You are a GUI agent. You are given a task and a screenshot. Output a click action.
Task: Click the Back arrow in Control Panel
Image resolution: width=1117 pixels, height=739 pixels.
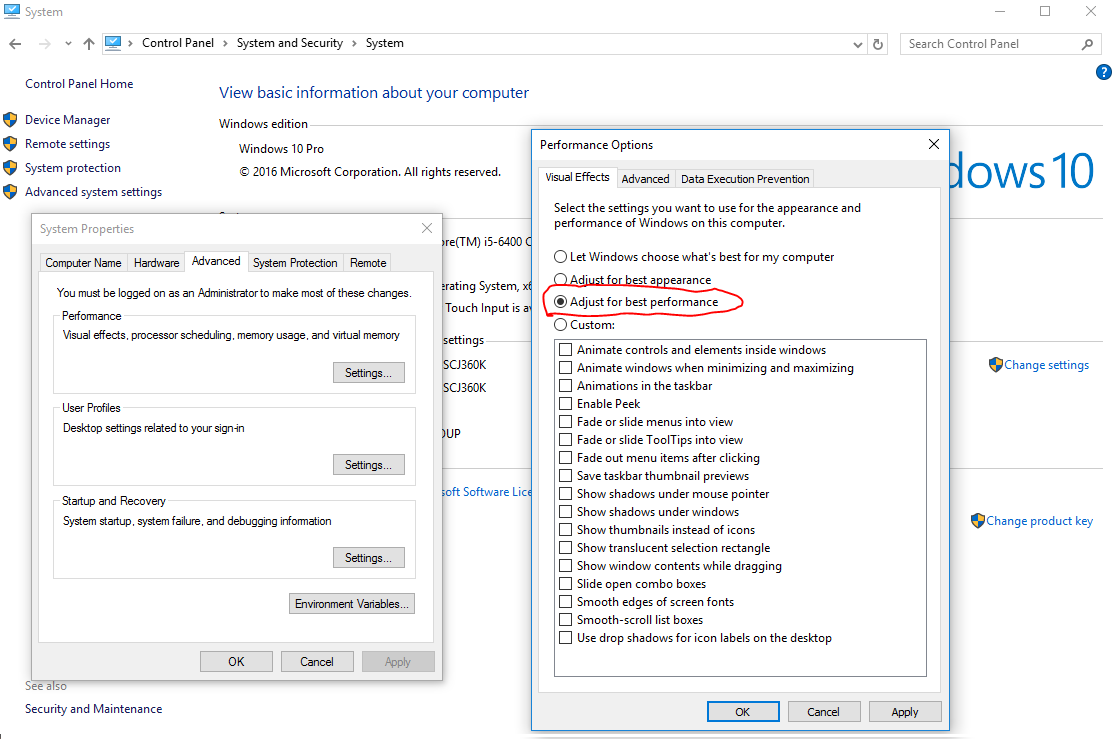click(15, 44)
